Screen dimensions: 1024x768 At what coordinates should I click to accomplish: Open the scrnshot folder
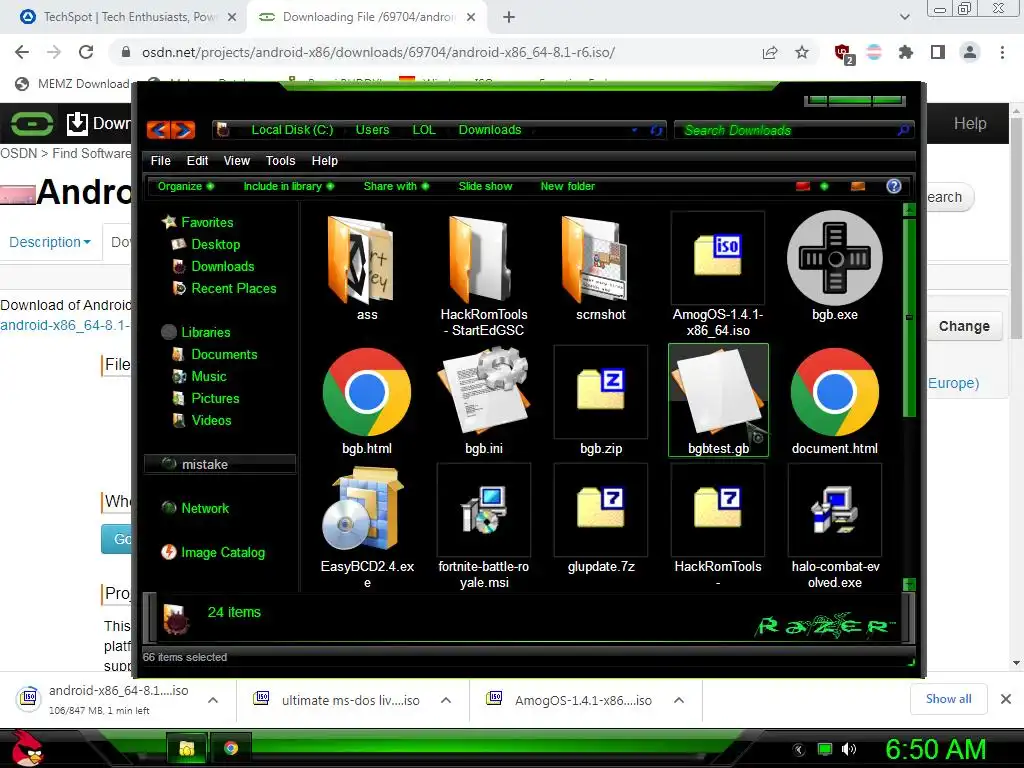596,260
